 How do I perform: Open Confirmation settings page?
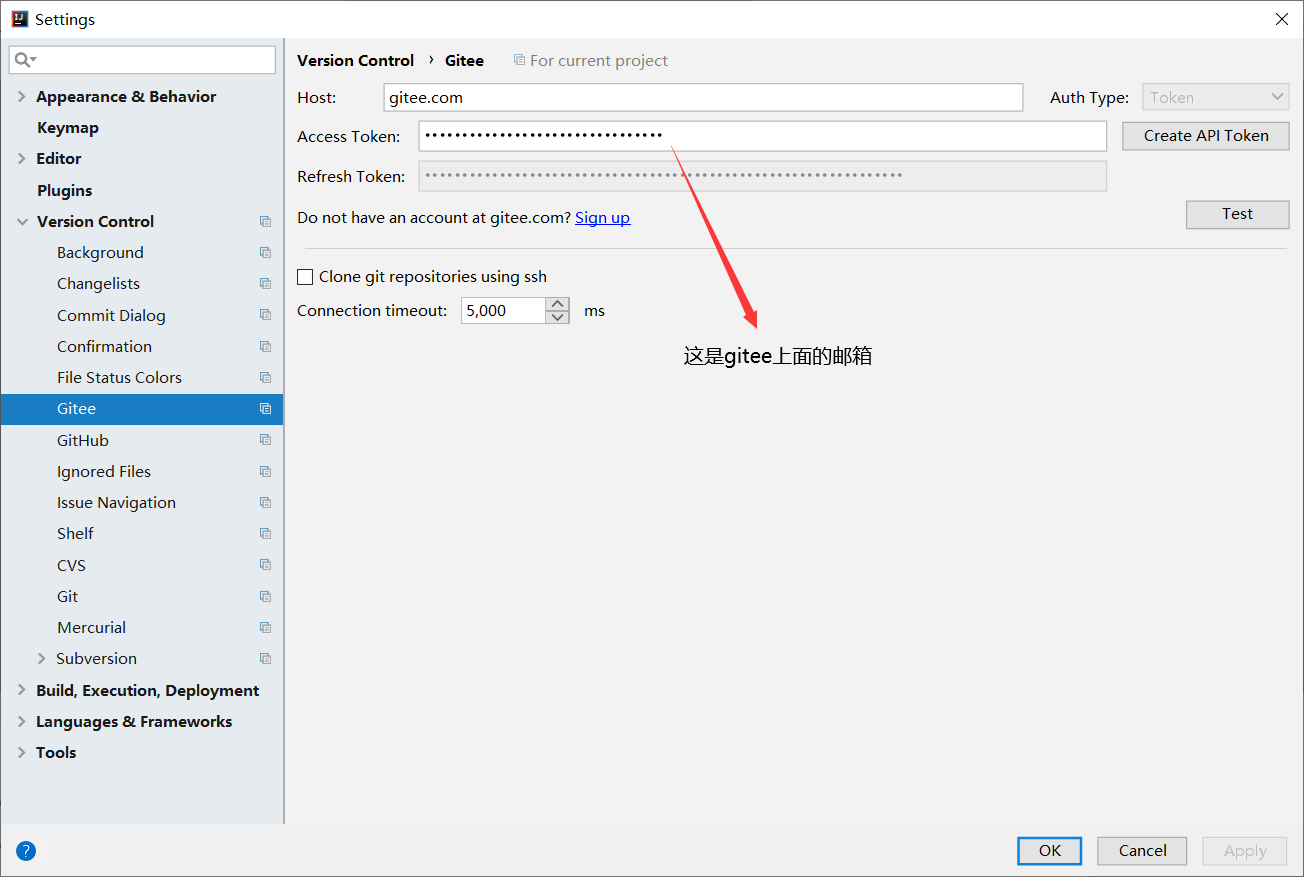(x=104, y=347)
